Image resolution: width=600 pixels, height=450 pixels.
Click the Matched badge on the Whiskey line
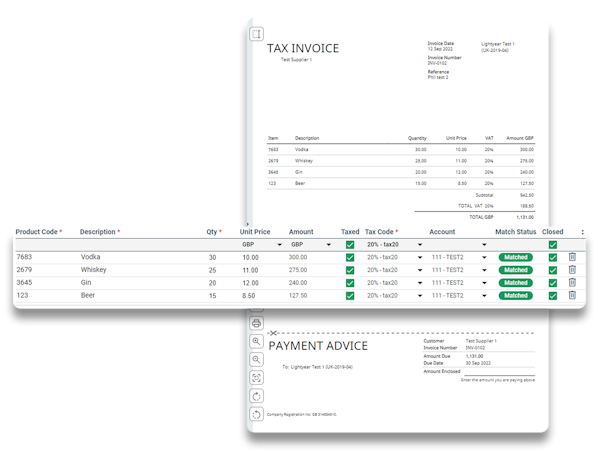[x=515, y=270]
